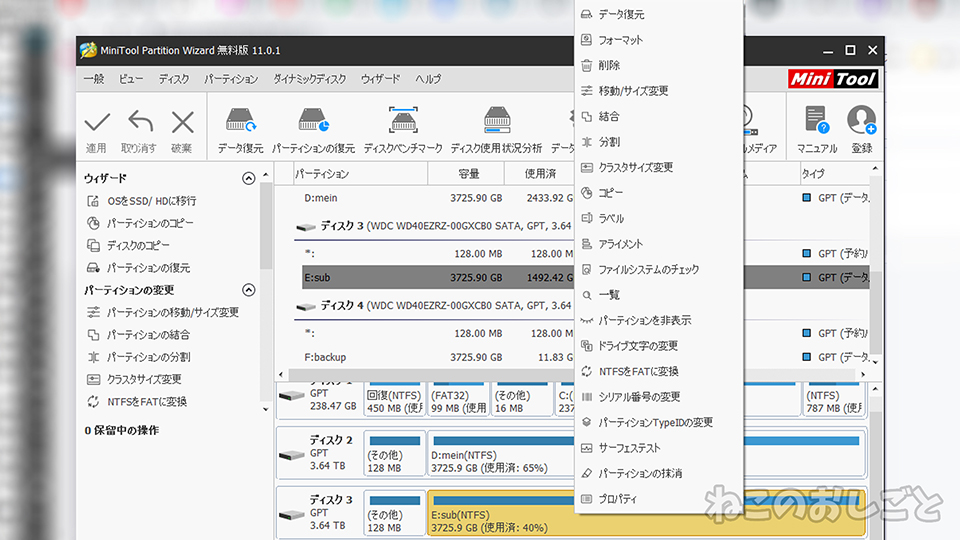Open the ディスク使用状況分析 toolbar icon
The image size is (960, 540).
(497, 120)
